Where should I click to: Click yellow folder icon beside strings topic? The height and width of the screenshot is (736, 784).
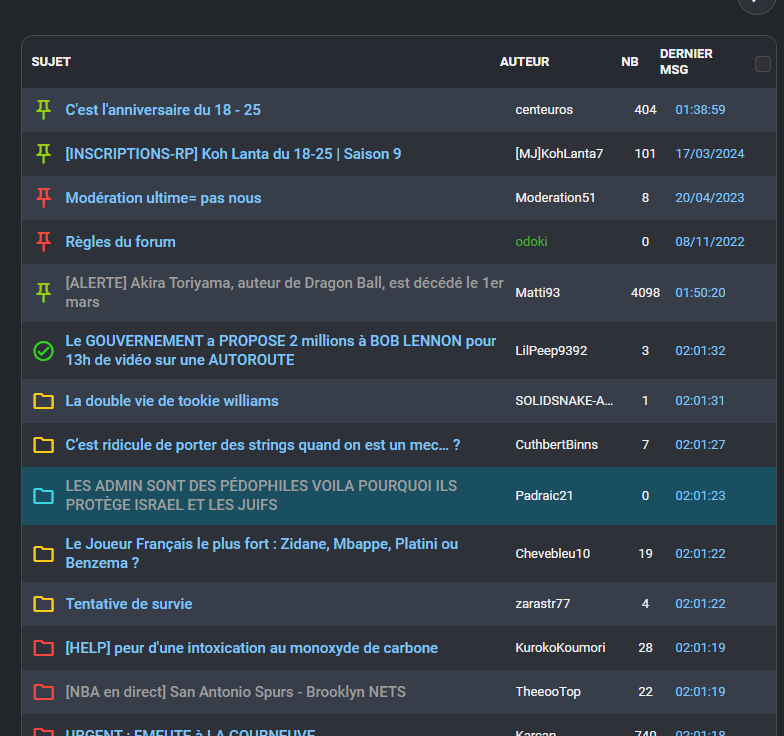44,444
